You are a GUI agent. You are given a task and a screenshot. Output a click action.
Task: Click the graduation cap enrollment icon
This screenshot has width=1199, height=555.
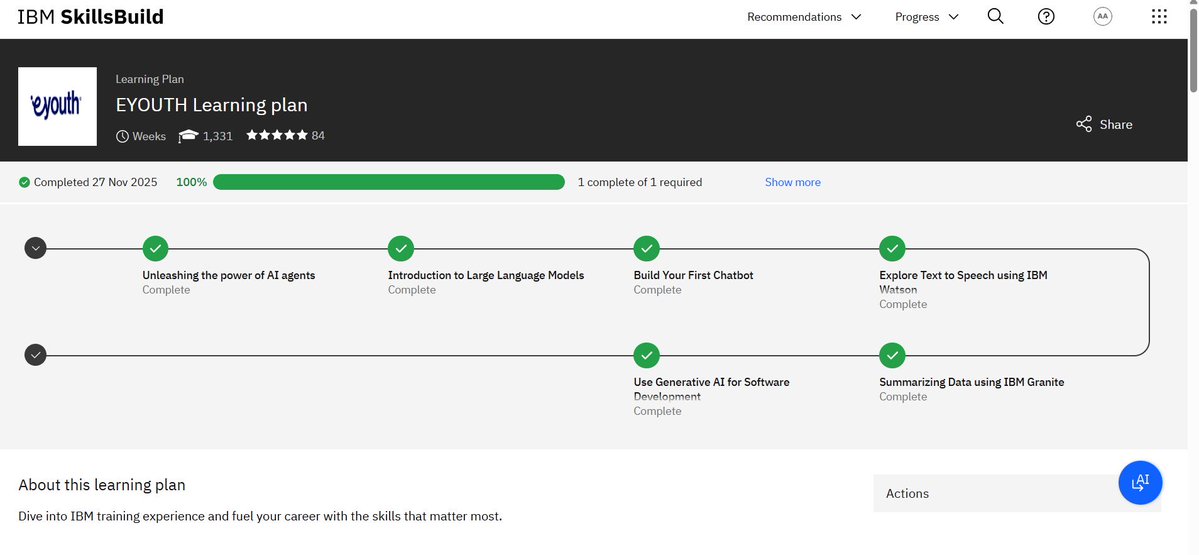pos(188,136)
